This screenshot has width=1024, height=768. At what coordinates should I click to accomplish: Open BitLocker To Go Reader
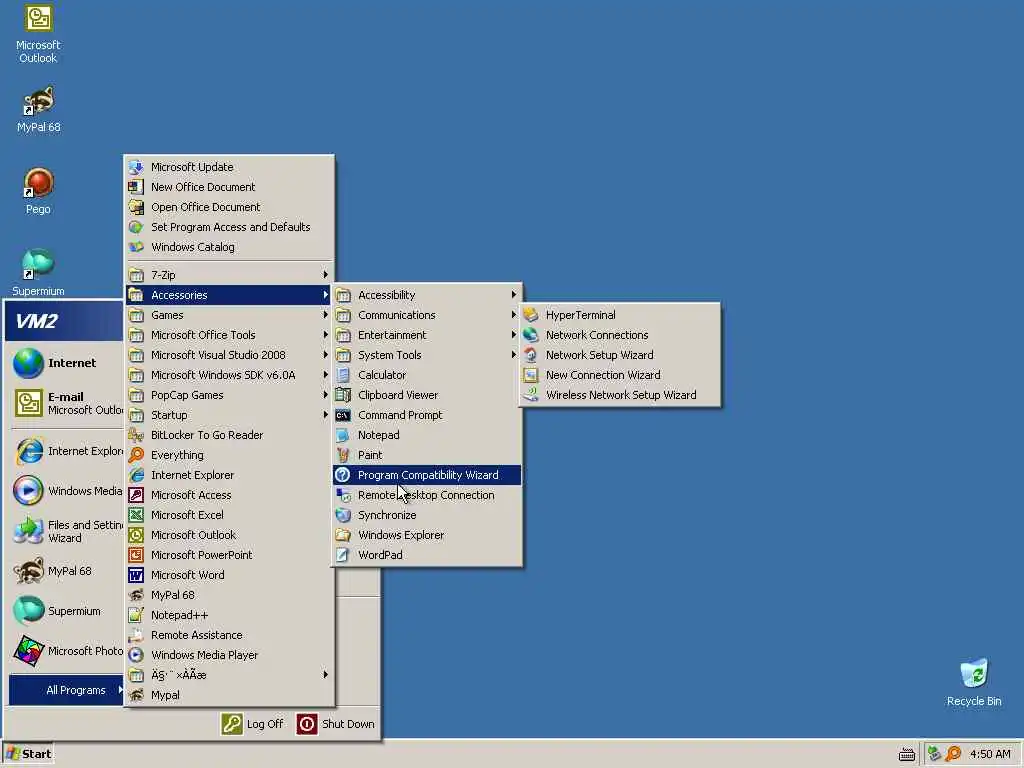[x=229, y=435]
